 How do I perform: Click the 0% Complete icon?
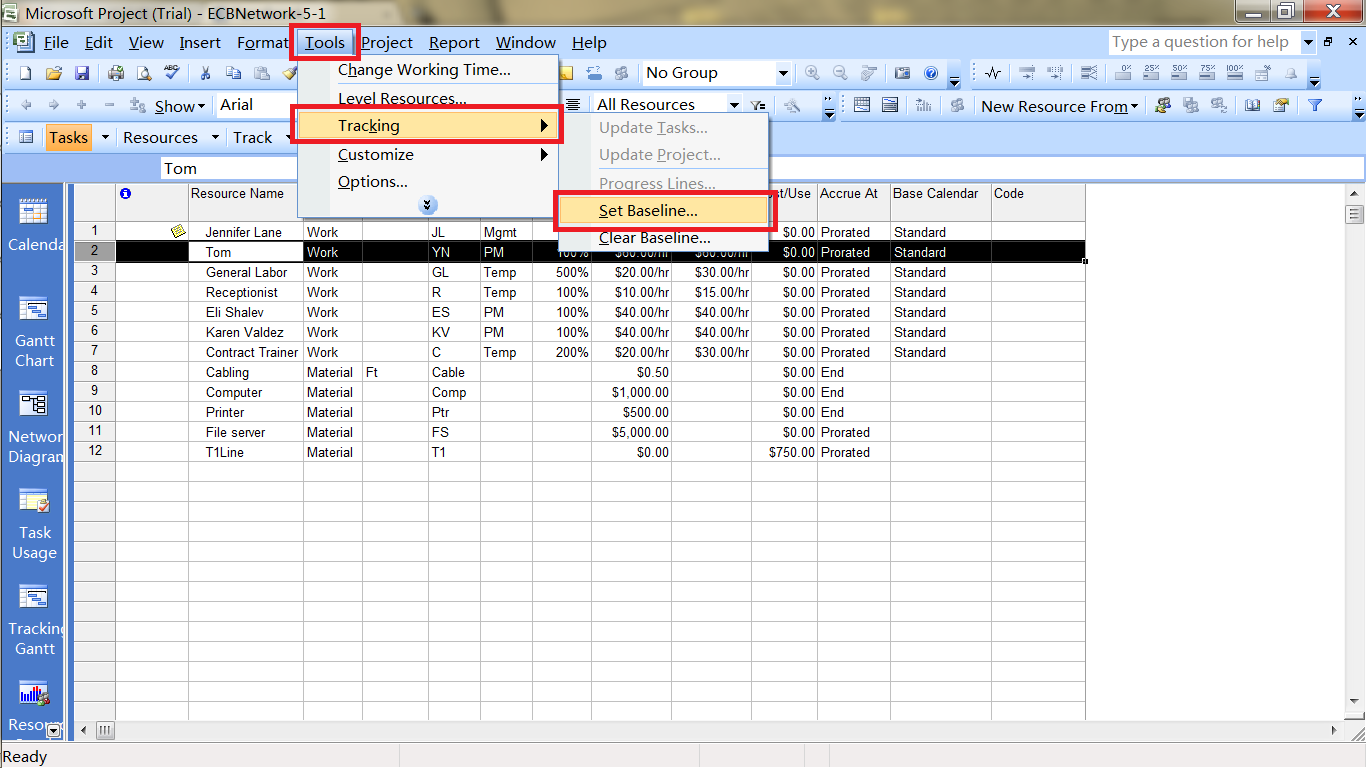[x=1123, y=73]
